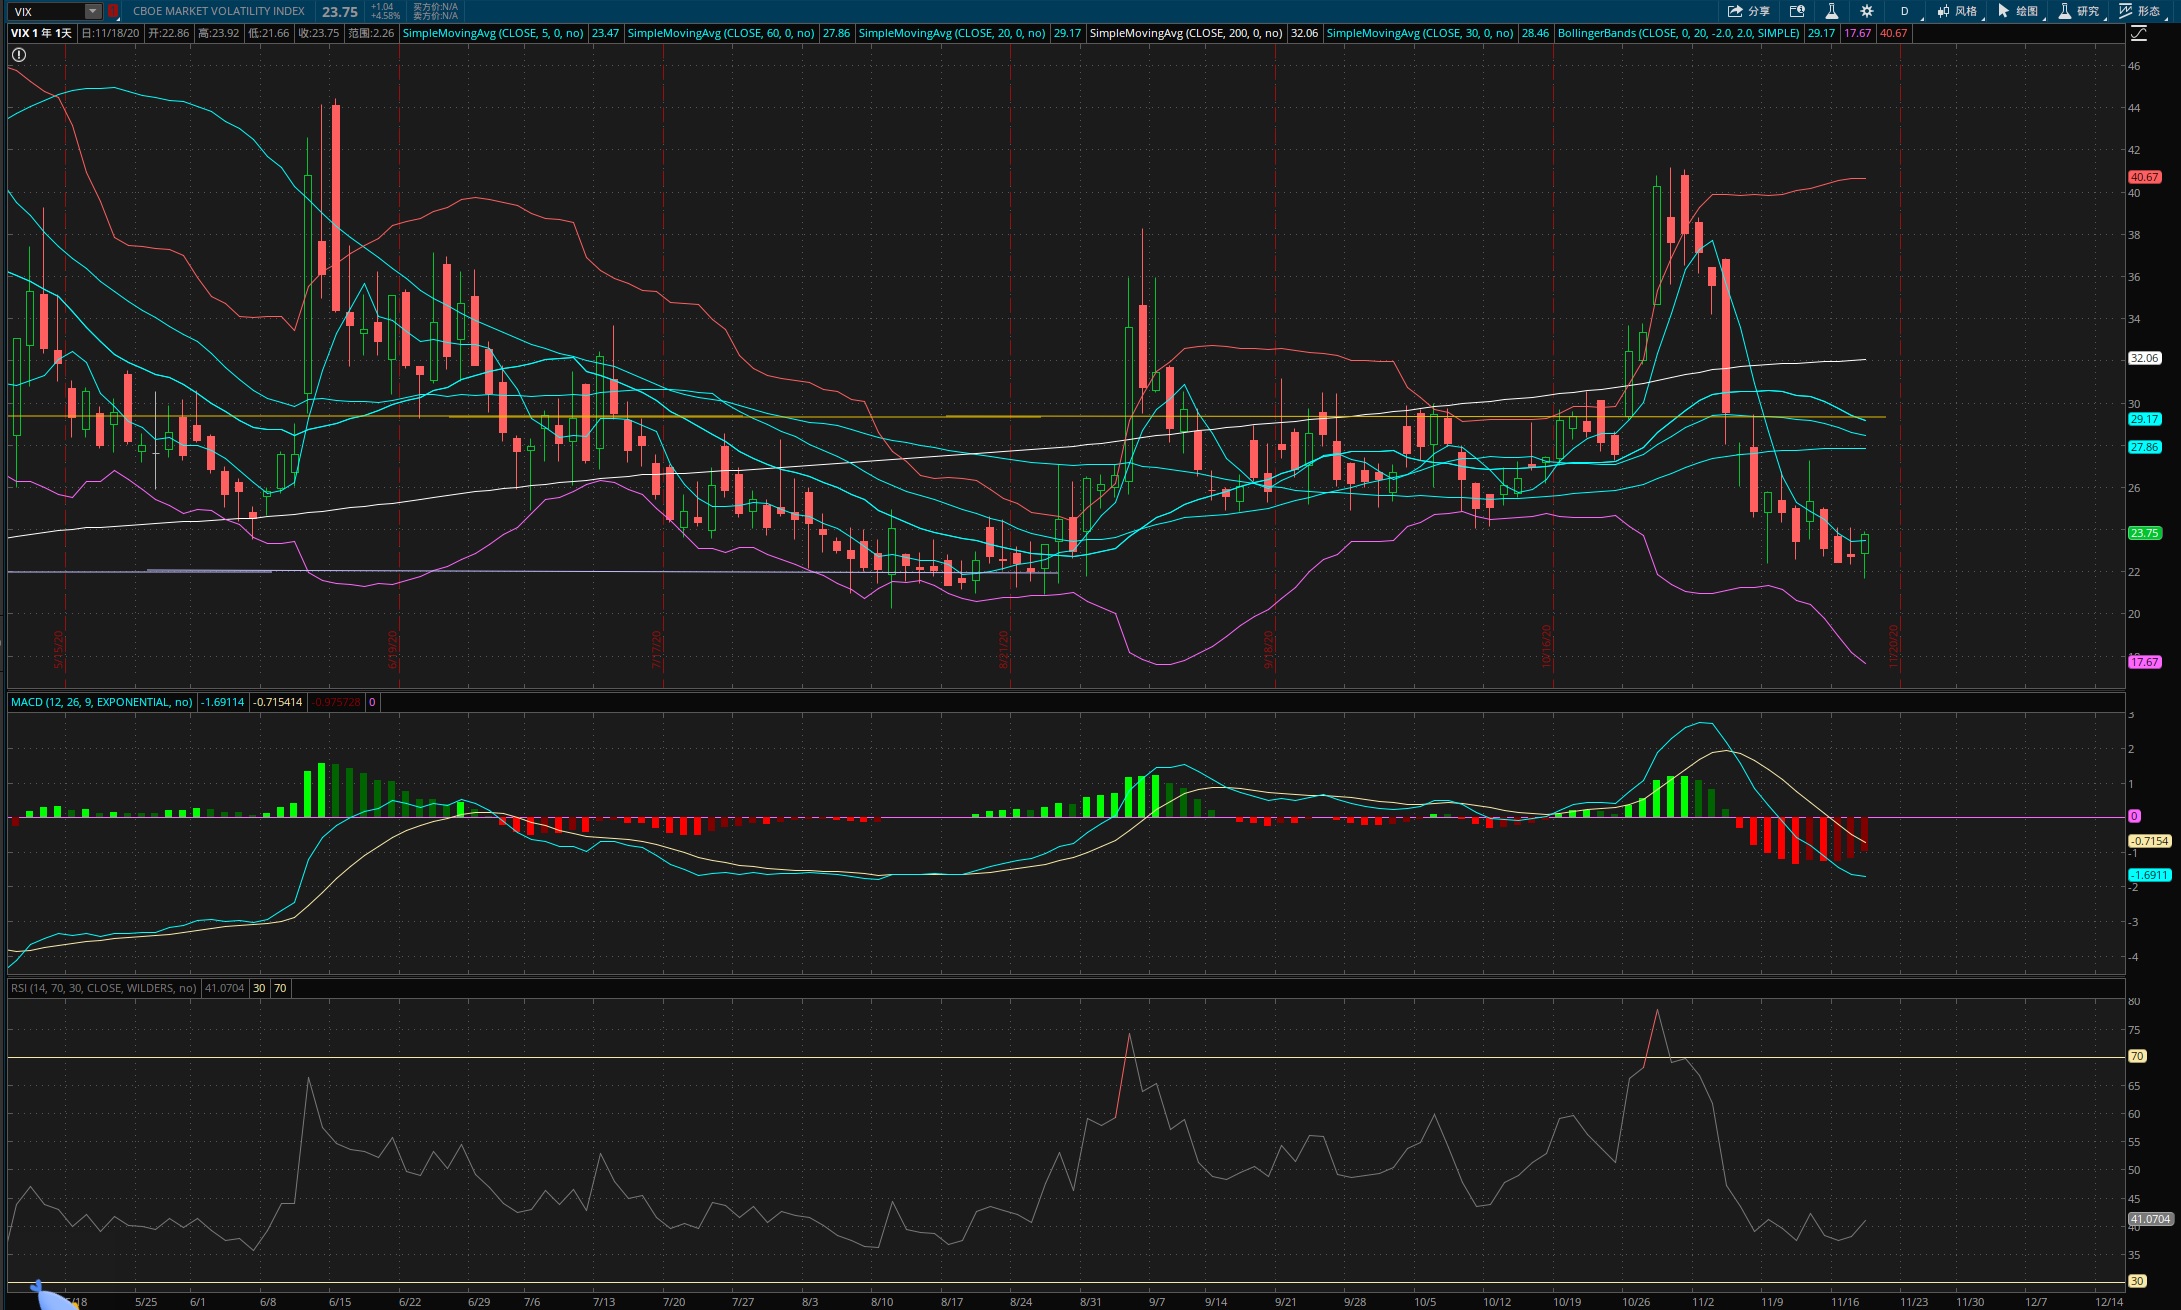Click the RSI (14, 70, 30, CLOSE, WILDERS, no) label

coord(104,988)
